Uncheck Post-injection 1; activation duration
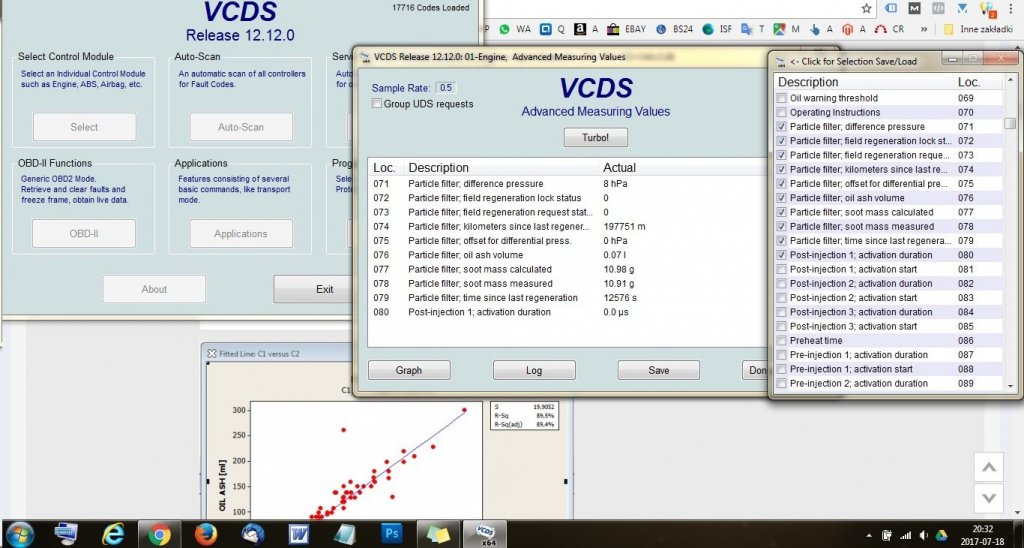This screenshot has height=548, width=1024. 782,255
